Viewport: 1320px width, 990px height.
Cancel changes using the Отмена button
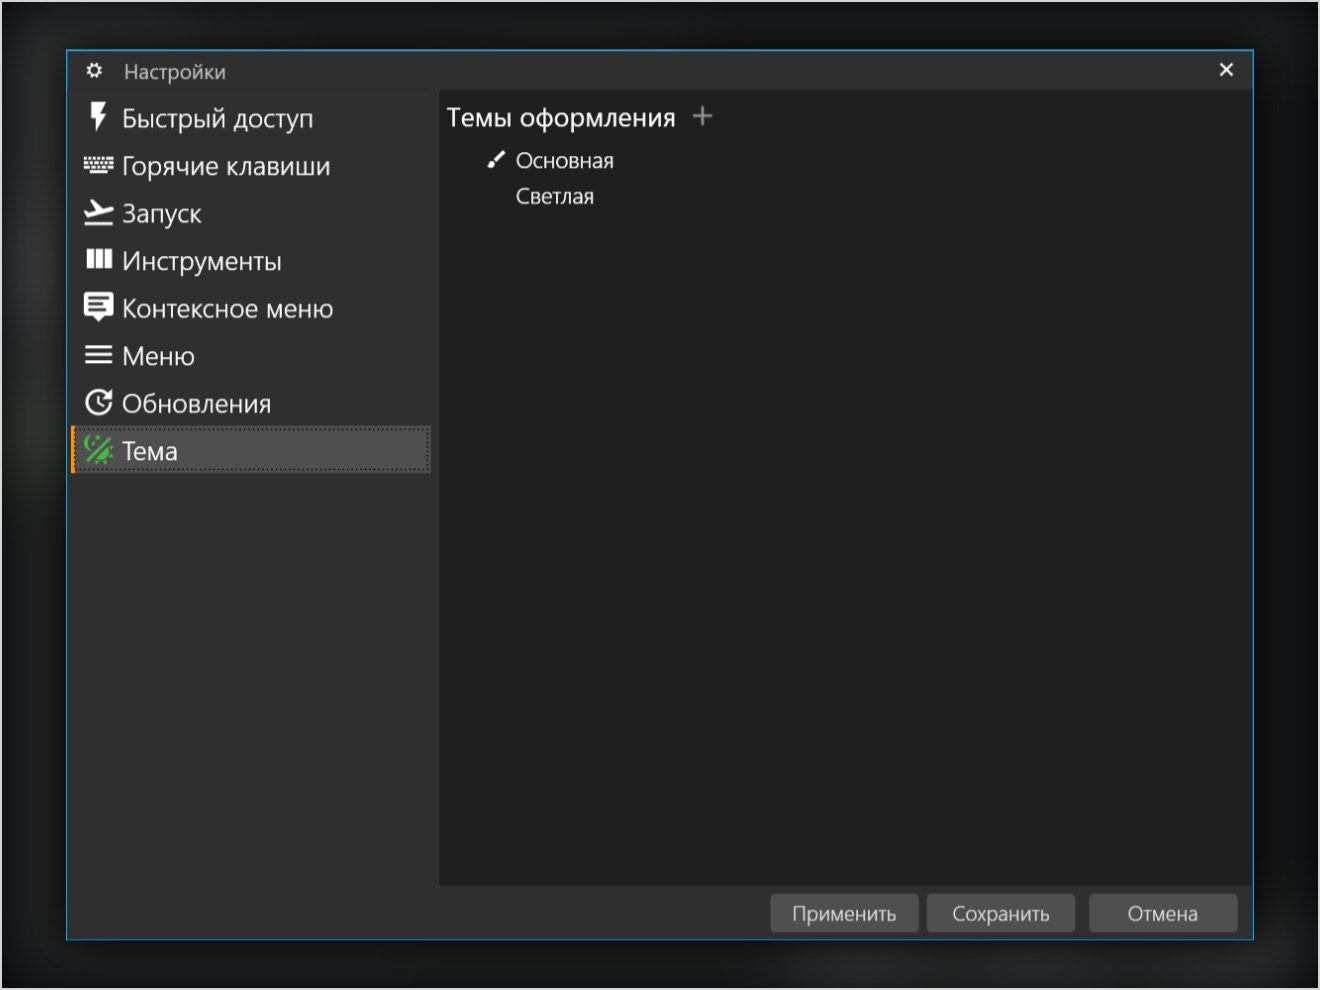tap(1162, 913)
